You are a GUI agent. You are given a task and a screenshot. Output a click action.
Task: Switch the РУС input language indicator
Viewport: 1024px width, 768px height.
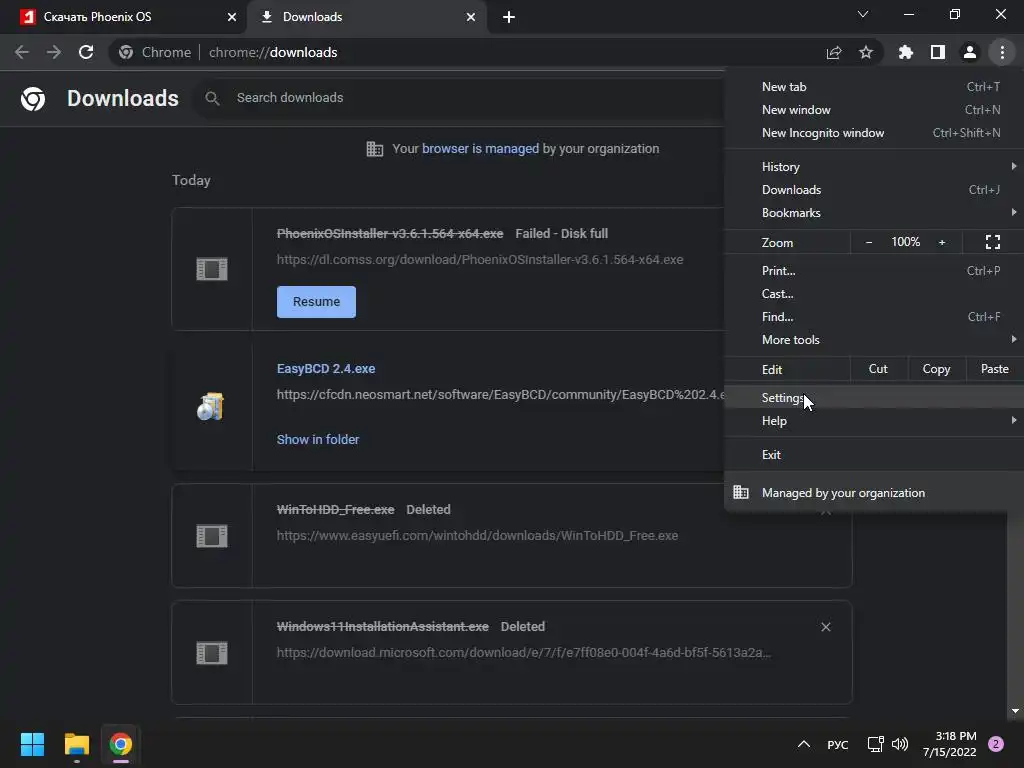(837, 744)
